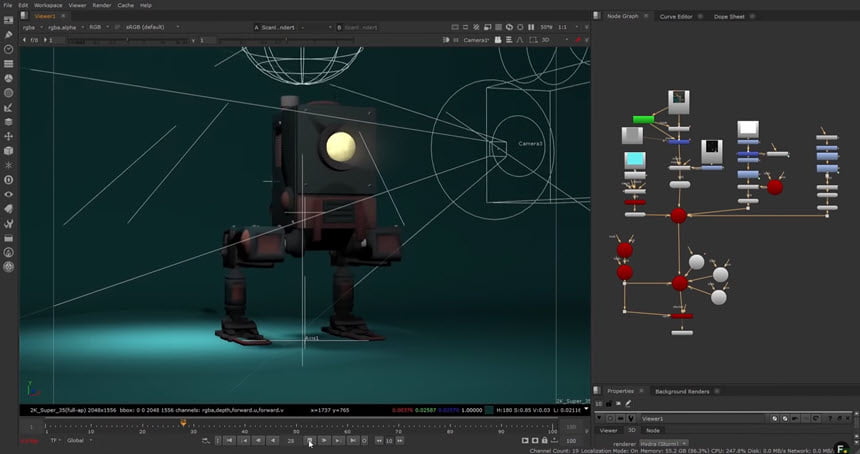Click play backward button on timeline
Screen dimensions: 860x454
pos(273,440)
